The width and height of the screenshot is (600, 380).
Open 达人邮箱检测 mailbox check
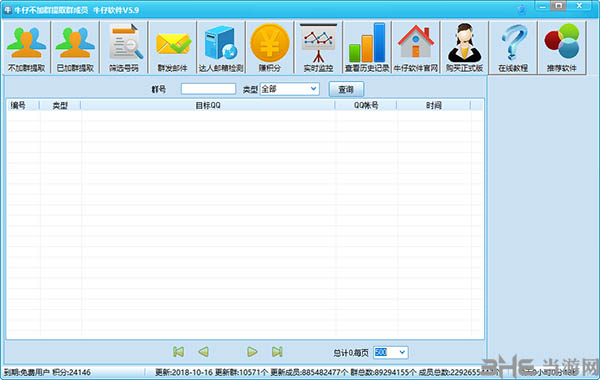221,47
